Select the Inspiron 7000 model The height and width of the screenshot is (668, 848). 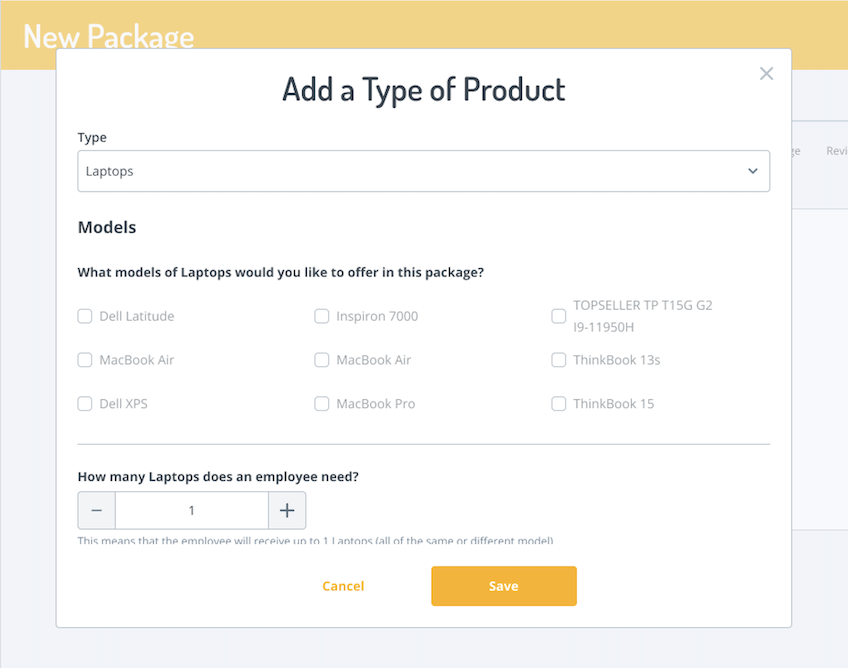point(322,316)
